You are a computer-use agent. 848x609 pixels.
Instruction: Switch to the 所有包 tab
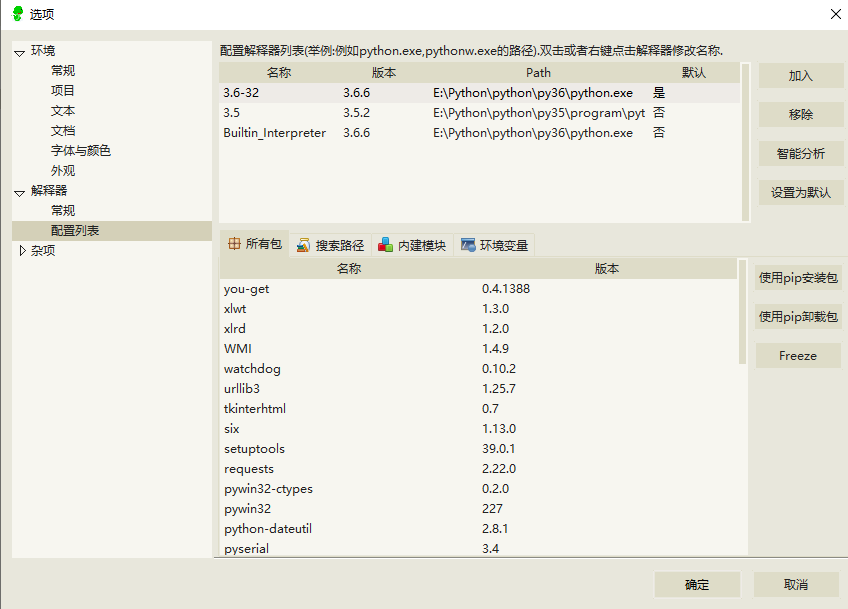(x=255, y=244)
